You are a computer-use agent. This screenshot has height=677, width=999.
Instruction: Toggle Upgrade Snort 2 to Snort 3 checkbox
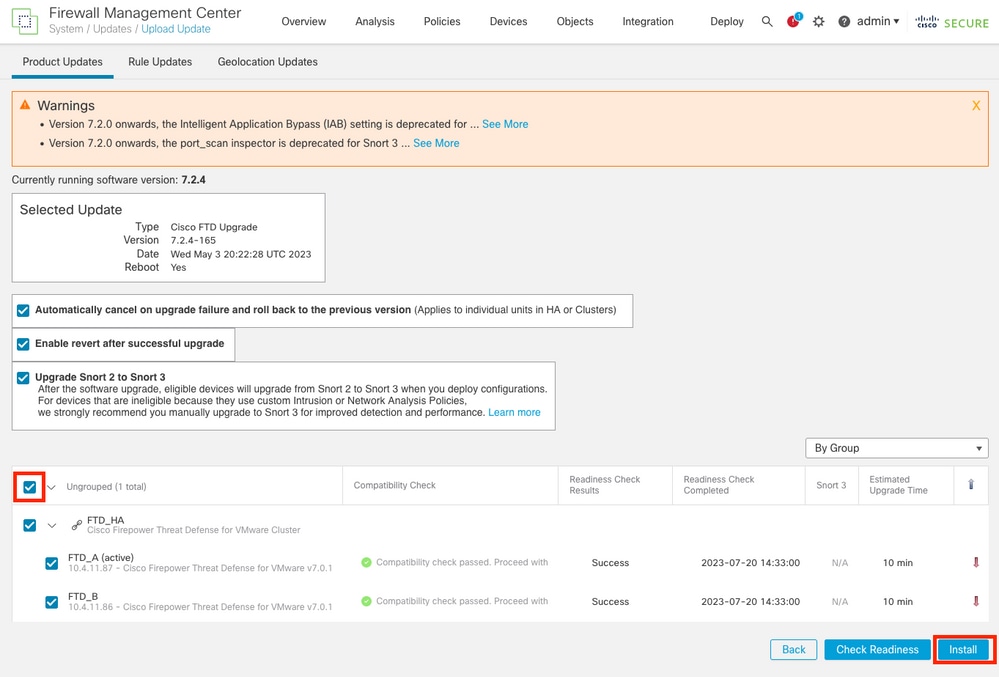[x=24, y=378]
